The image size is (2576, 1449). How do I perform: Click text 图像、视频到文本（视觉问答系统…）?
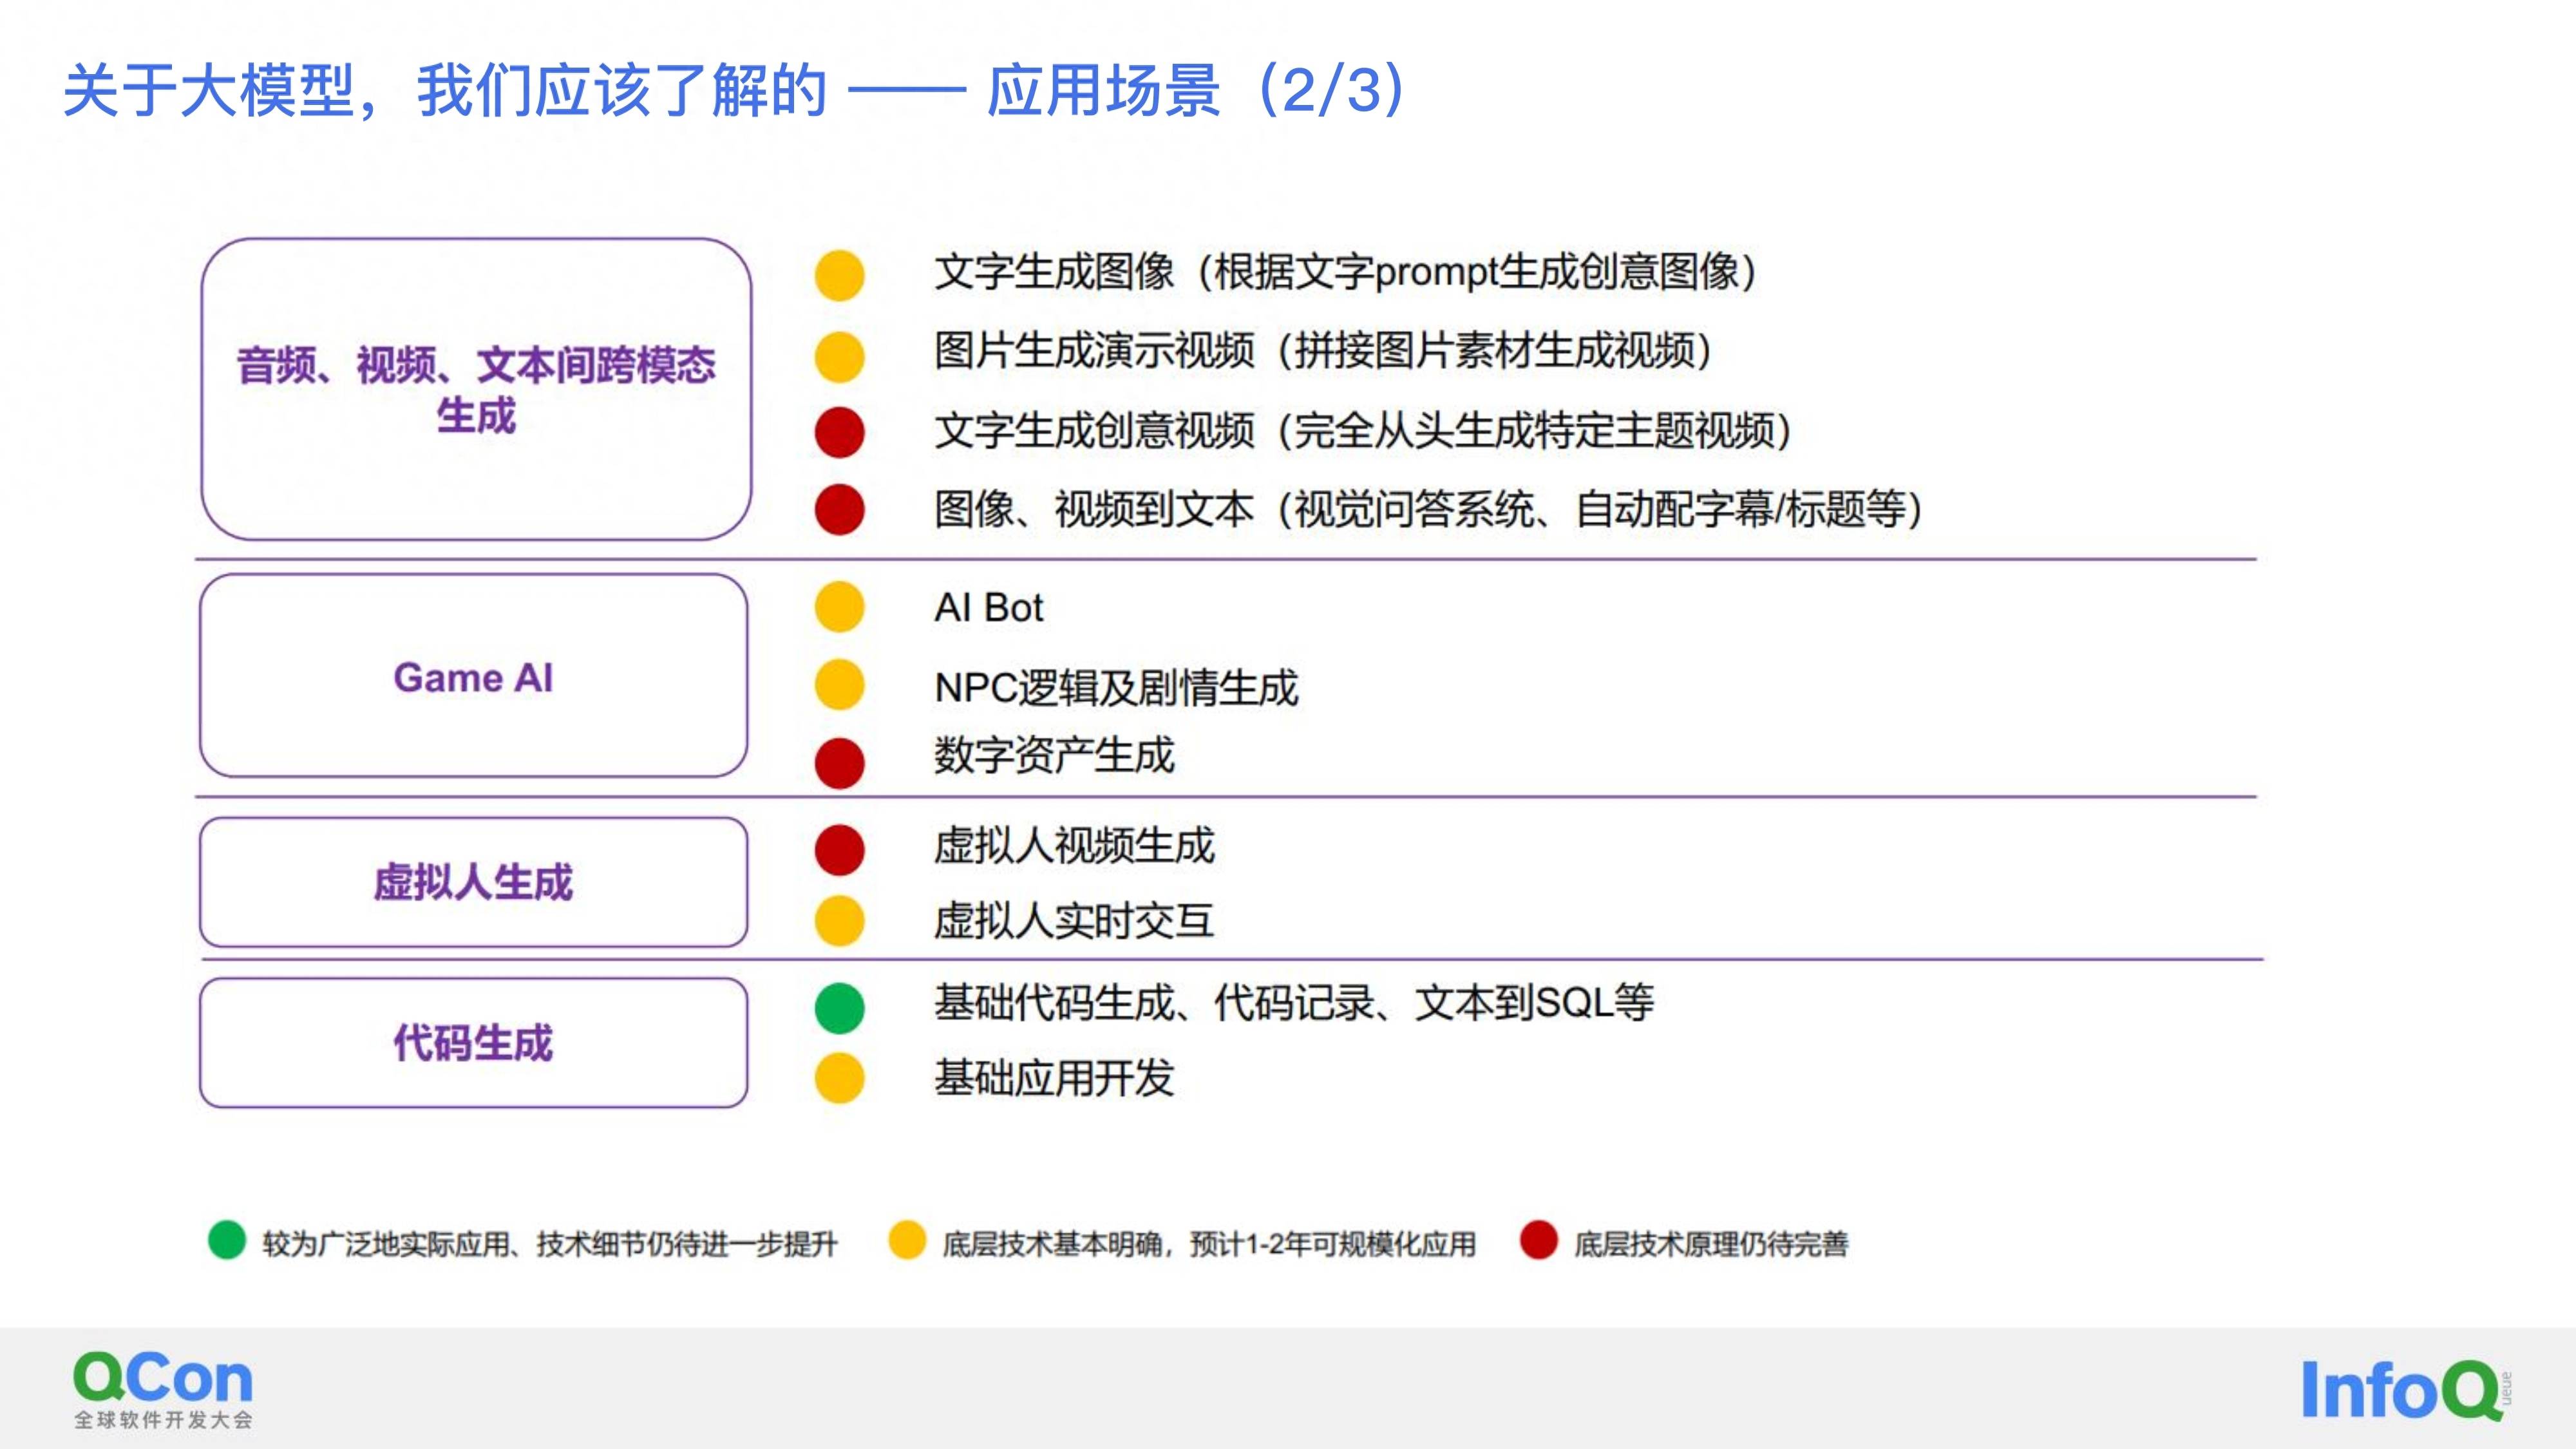(x=1429, y=509)
